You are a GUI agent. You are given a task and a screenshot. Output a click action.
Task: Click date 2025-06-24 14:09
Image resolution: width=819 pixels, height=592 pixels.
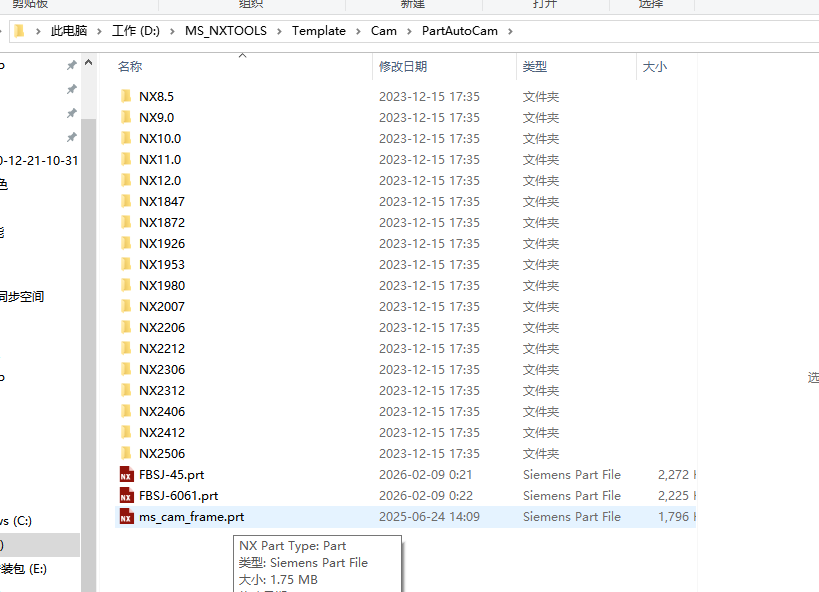pyautogui.click(x=429, y=516)
